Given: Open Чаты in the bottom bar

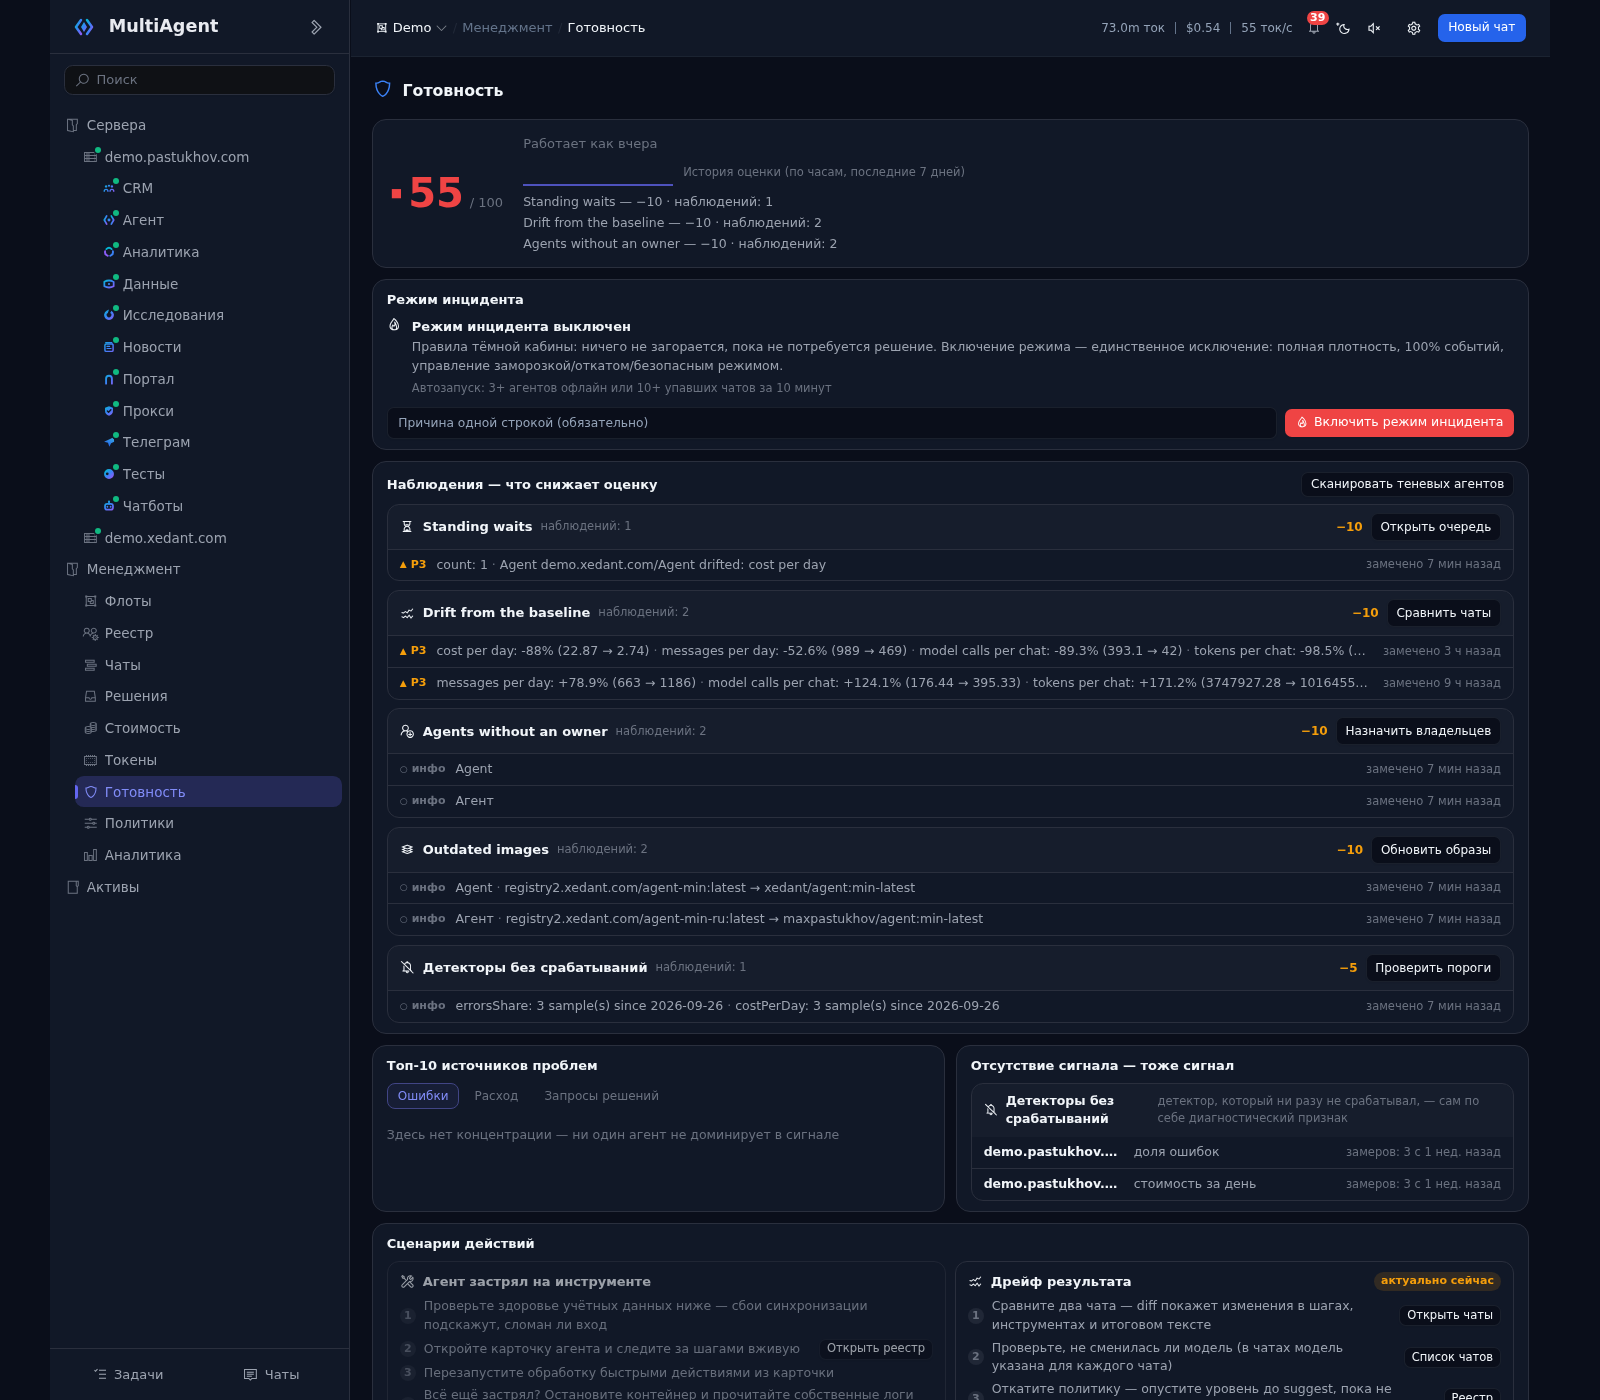Looking at the screenshot, I should 272,1375.
